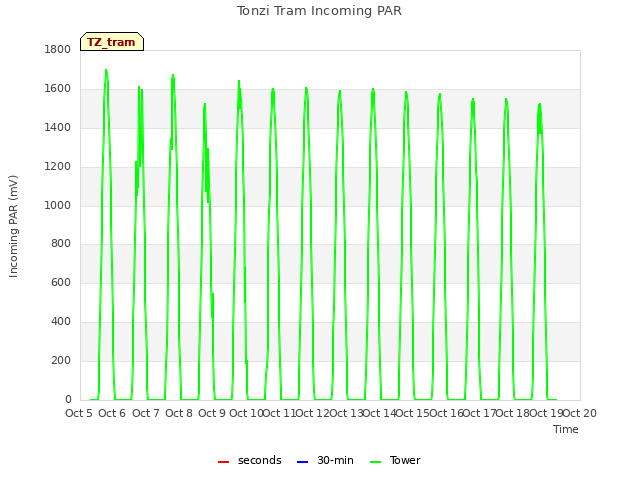Toggle the 30-min legend entry
The image size is (640, 480).
click(x=325, y=460)
